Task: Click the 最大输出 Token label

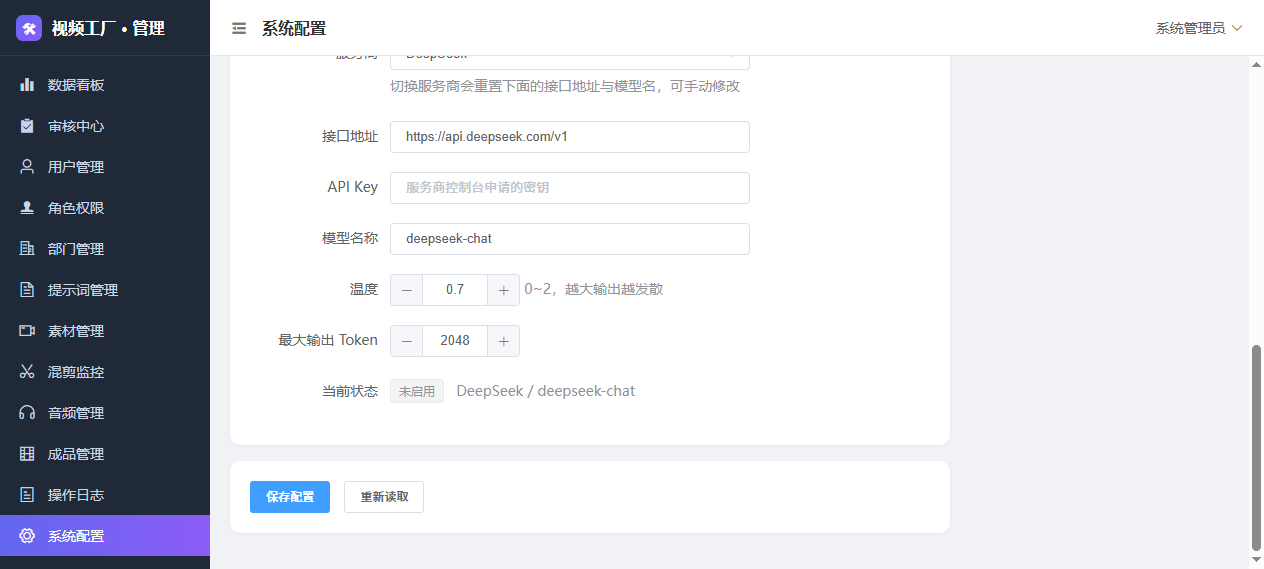Action: pos(328,340)
